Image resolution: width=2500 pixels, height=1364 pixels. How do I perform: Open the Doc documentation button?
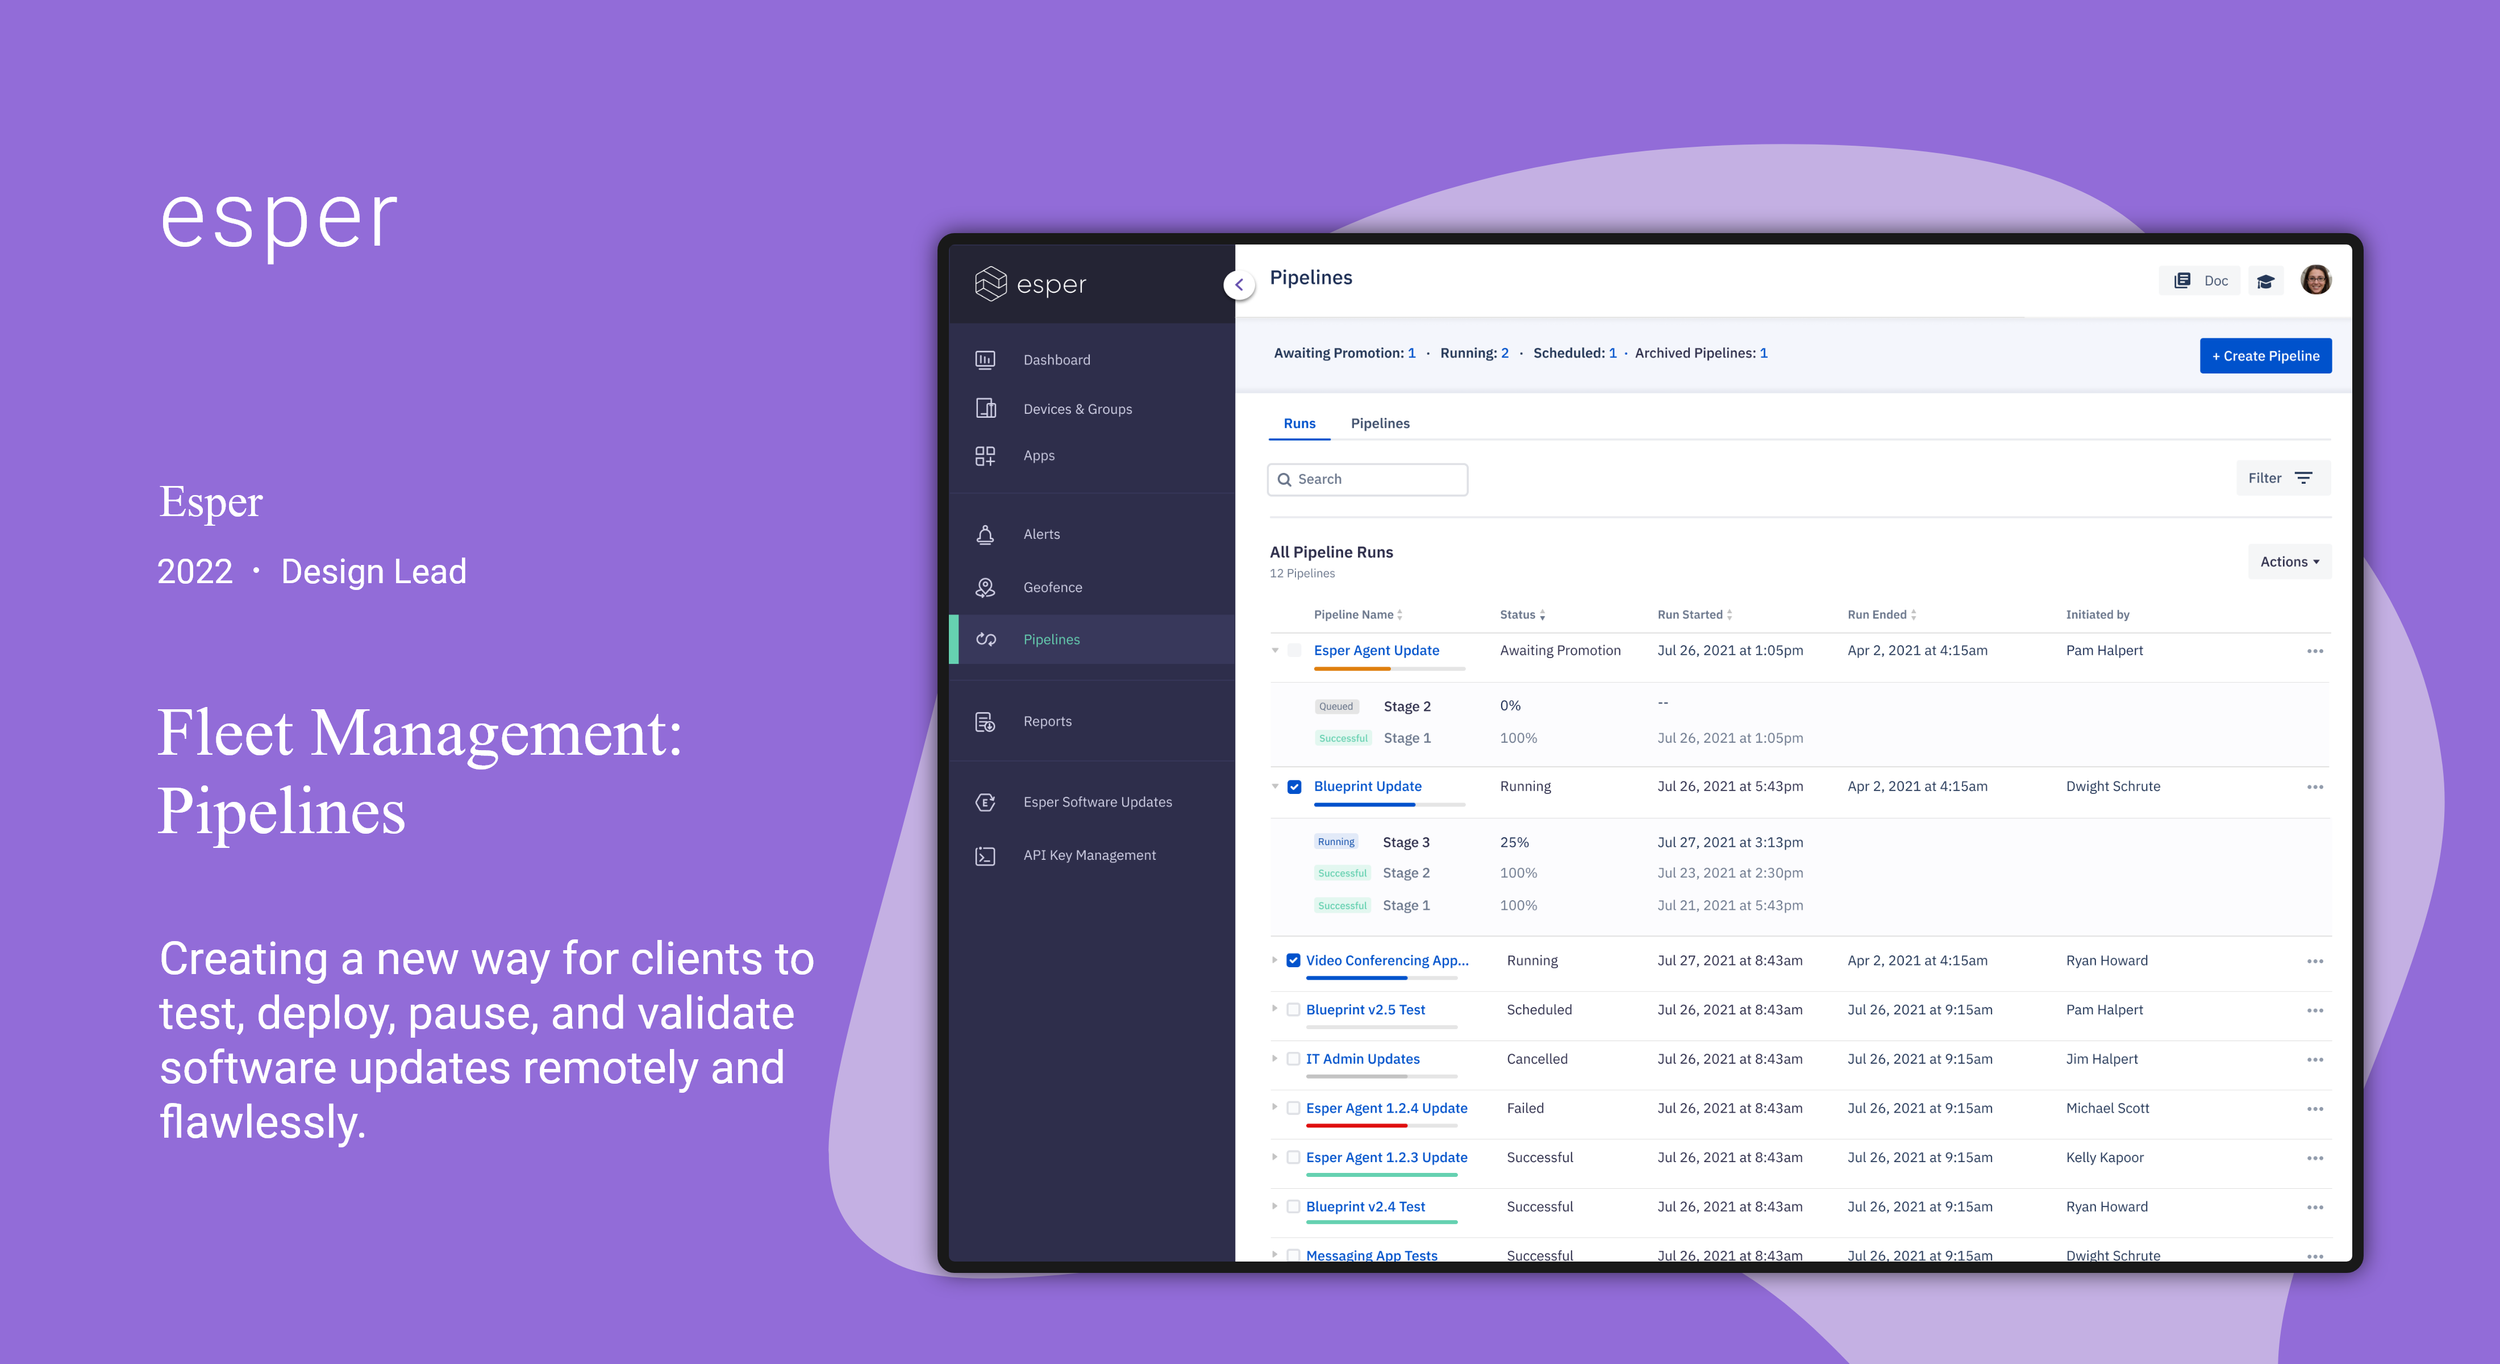[x=2200, y=281]
